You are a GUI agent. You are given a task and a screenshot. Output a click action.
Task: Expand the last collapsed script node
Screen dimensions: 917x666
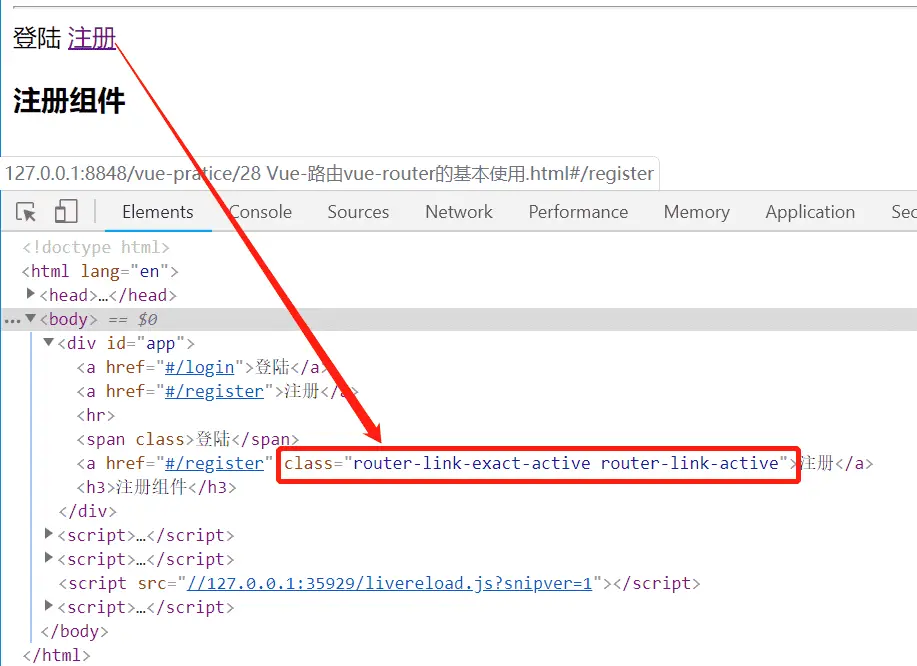click(49, 605)
